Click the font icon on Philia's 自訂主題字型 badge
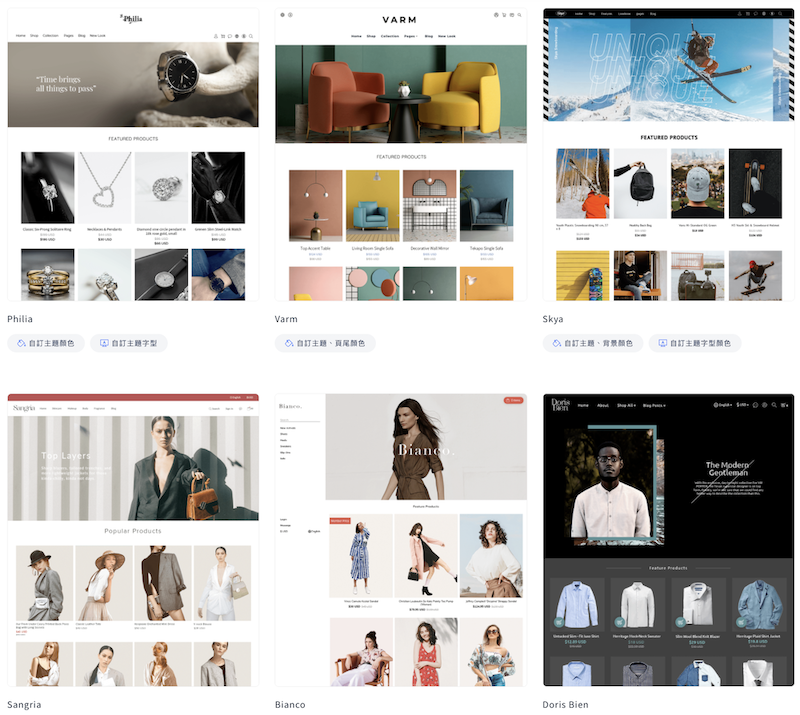Viewport: 800px width, 715px height. 104,343
